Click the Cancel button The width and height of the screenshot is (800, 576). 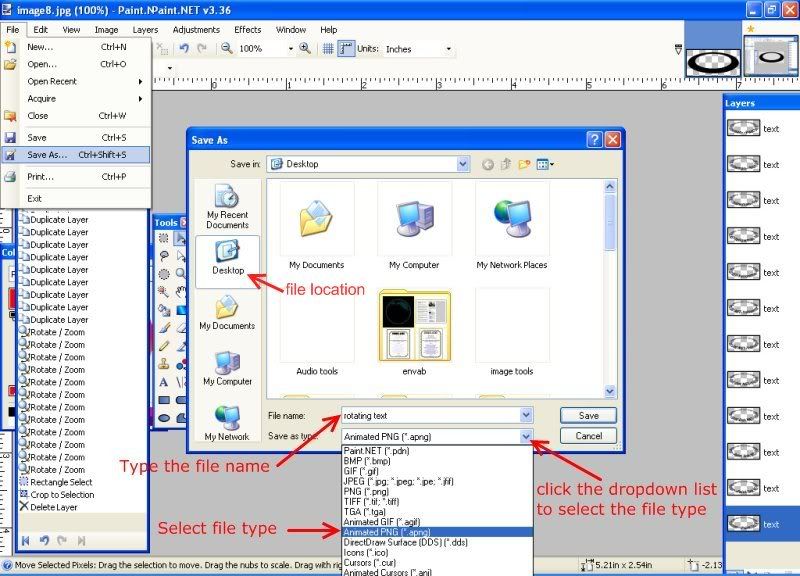[x=587, y=435]
